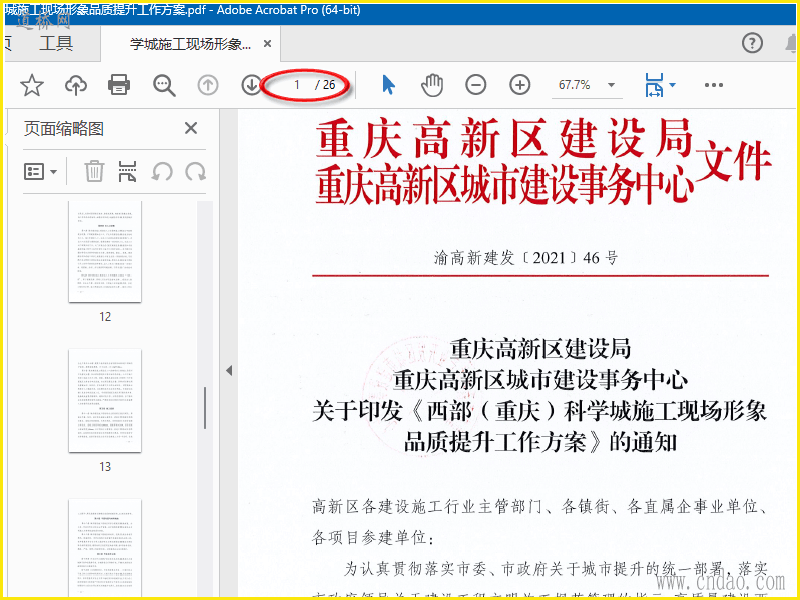Rotate pages counterclockwise

(162, 171)
